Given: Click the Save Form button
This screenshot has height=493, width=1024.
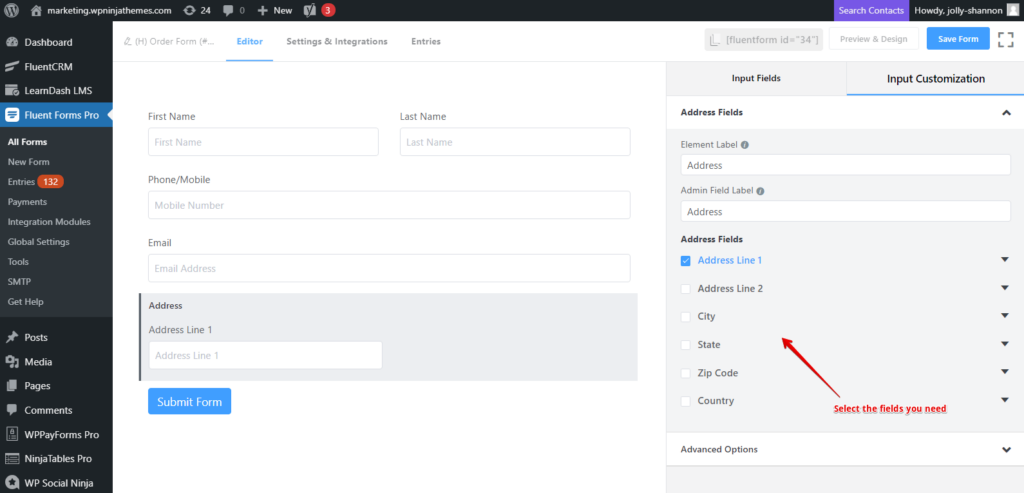Looking at the screenshot, I should click(958, 39).
